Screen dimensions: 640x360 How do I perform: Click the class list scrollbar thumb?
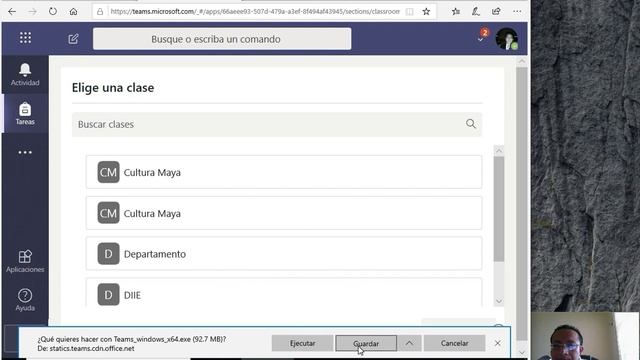click(x=499, y=209)
